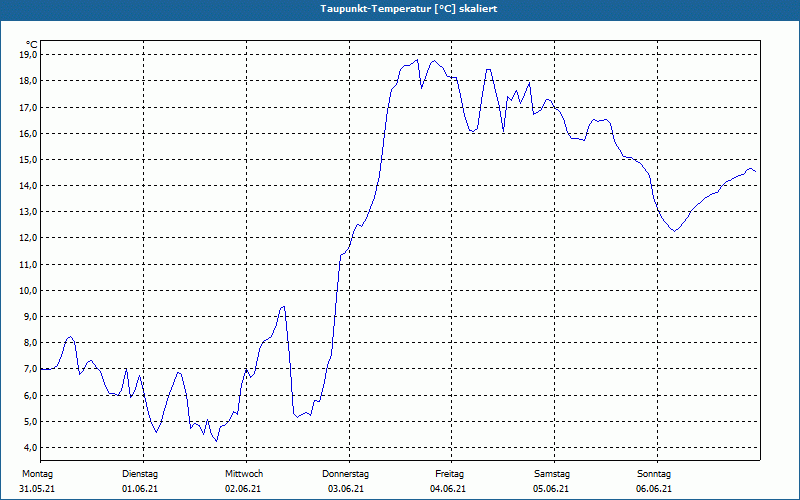
Task: Click the 31.05.21 date label
Action: (37, 489)
